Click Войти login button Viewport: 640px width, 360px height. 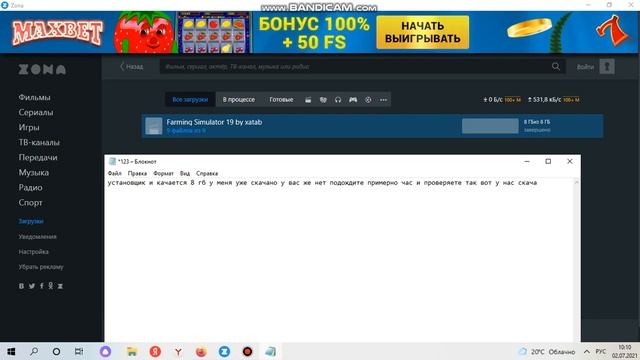tap(585, 67)
